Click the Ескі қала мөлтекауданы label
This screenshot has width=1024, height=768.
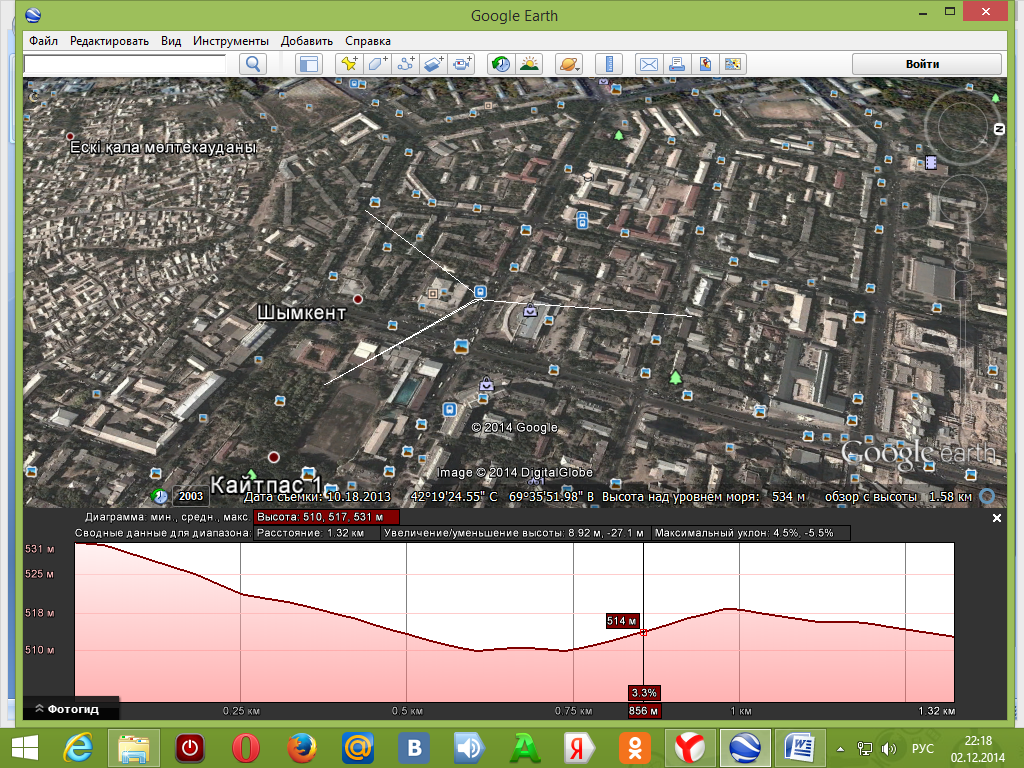click(163, 147)
